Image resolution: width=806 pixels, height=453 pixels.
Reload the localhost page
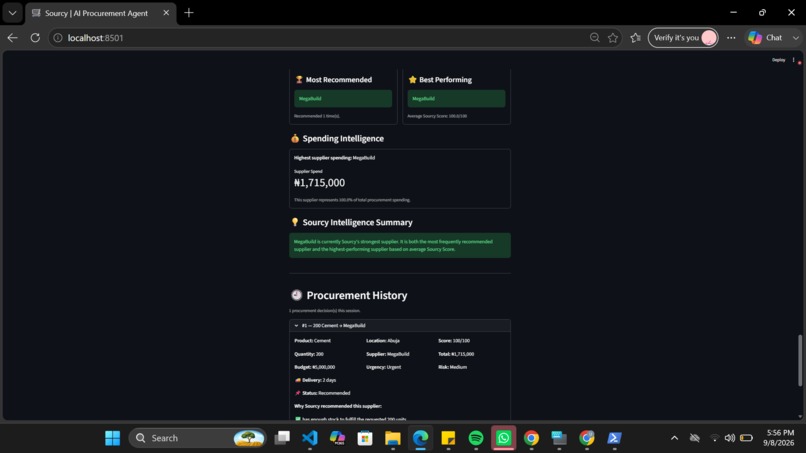[35, 38]
